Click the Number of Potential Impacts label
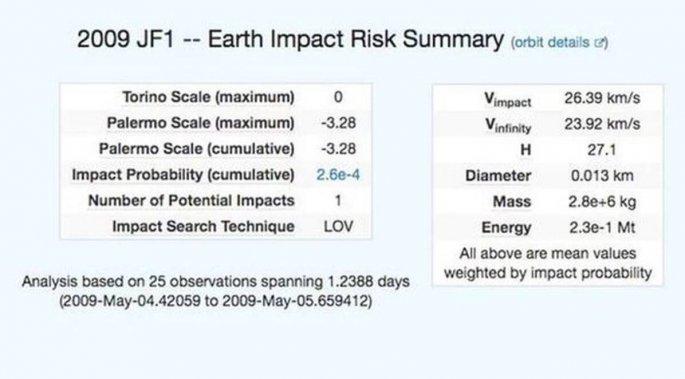This screenshot has width=685, height=379. point(191,200)
